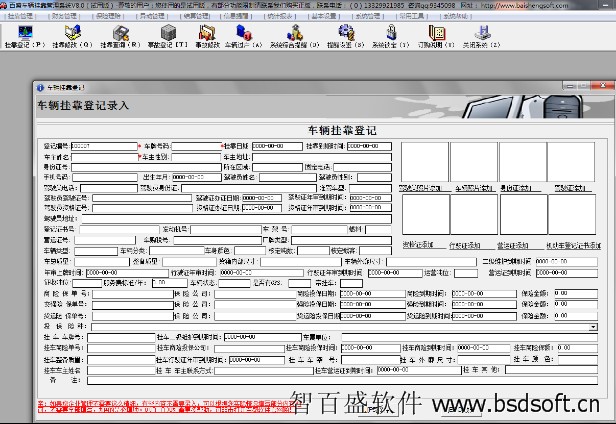Image resolution: width=616 pixels, height=424 pixels.
Task: Click the 机动车登记证书添加 link
Action: [x=574, y=246]
